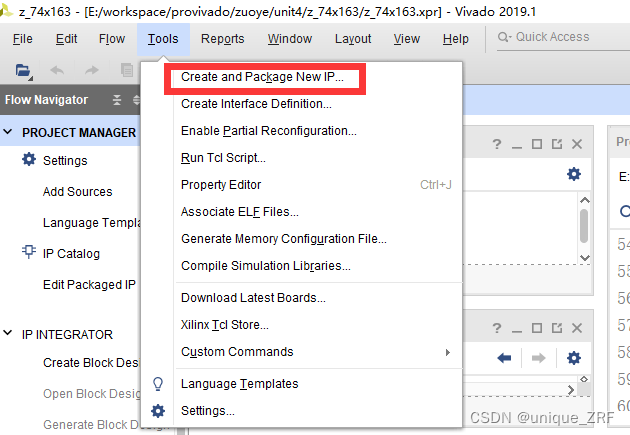Viewport: 630px width, 435px height.
Task: Collapse the IP INTEGRATOR section
Action: click(x=8, y=333)
